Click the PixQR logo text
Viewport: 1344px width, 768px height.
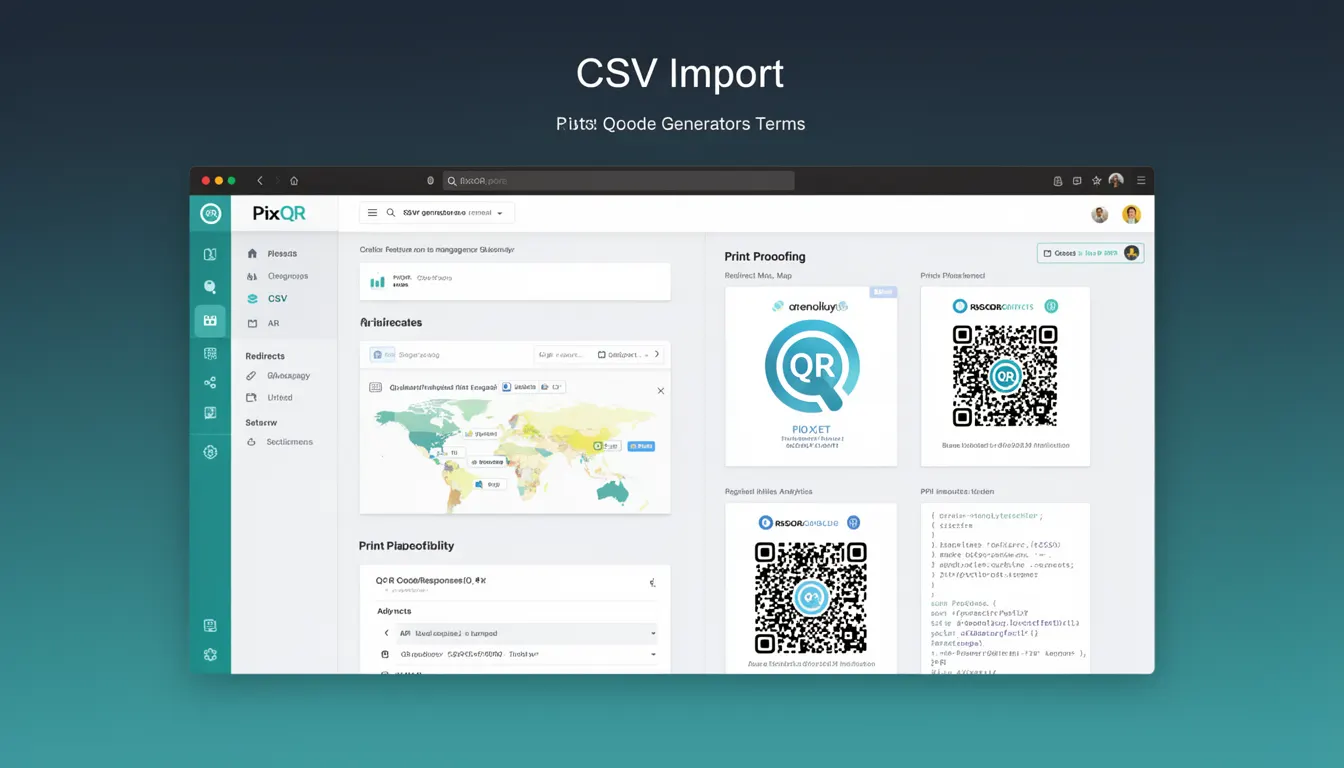[x=279, y=214]
